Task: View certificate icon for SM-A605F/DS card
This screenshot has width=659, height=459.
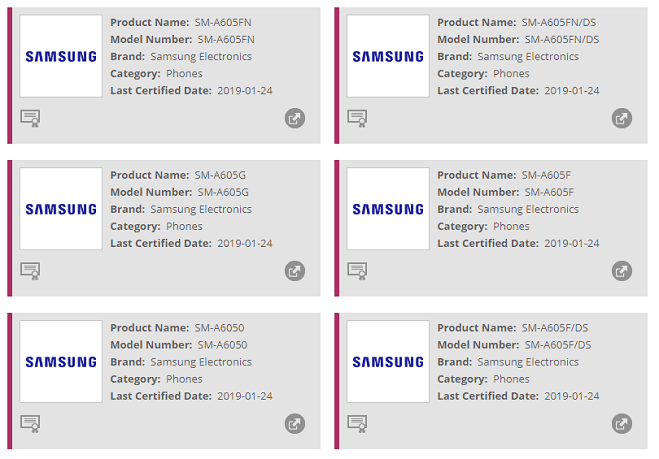Action: [357, 424]
